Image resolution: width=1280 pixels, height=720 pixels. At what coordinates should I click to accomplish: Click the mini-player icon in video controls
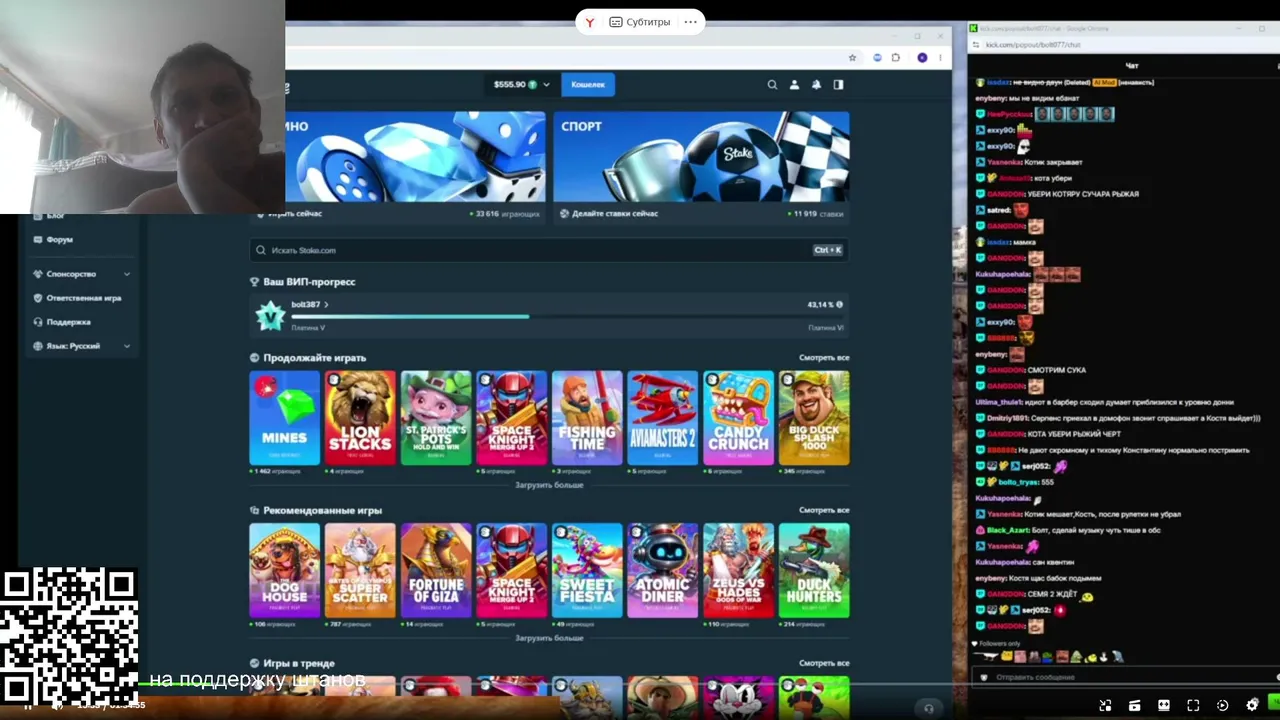tap(1105, 705)
